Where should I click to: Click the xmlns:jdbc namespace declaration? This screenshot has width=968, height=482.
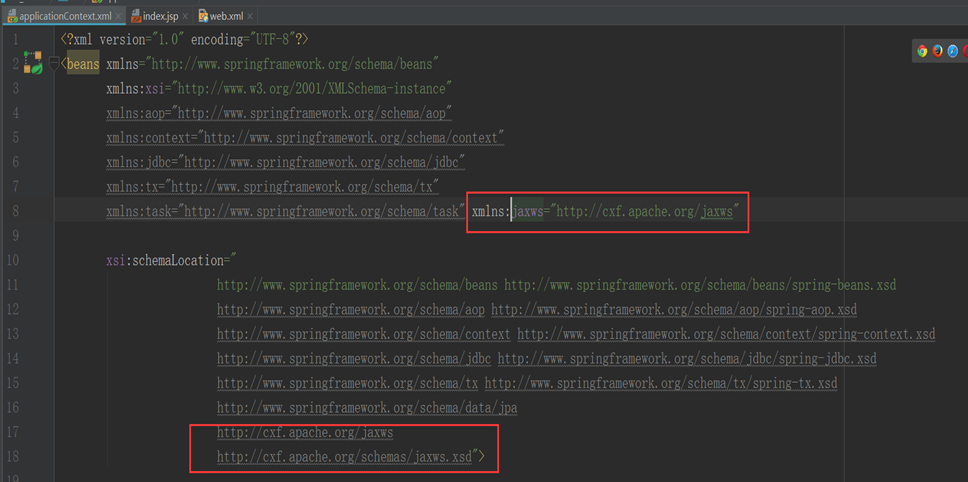[x=285, y=162]
